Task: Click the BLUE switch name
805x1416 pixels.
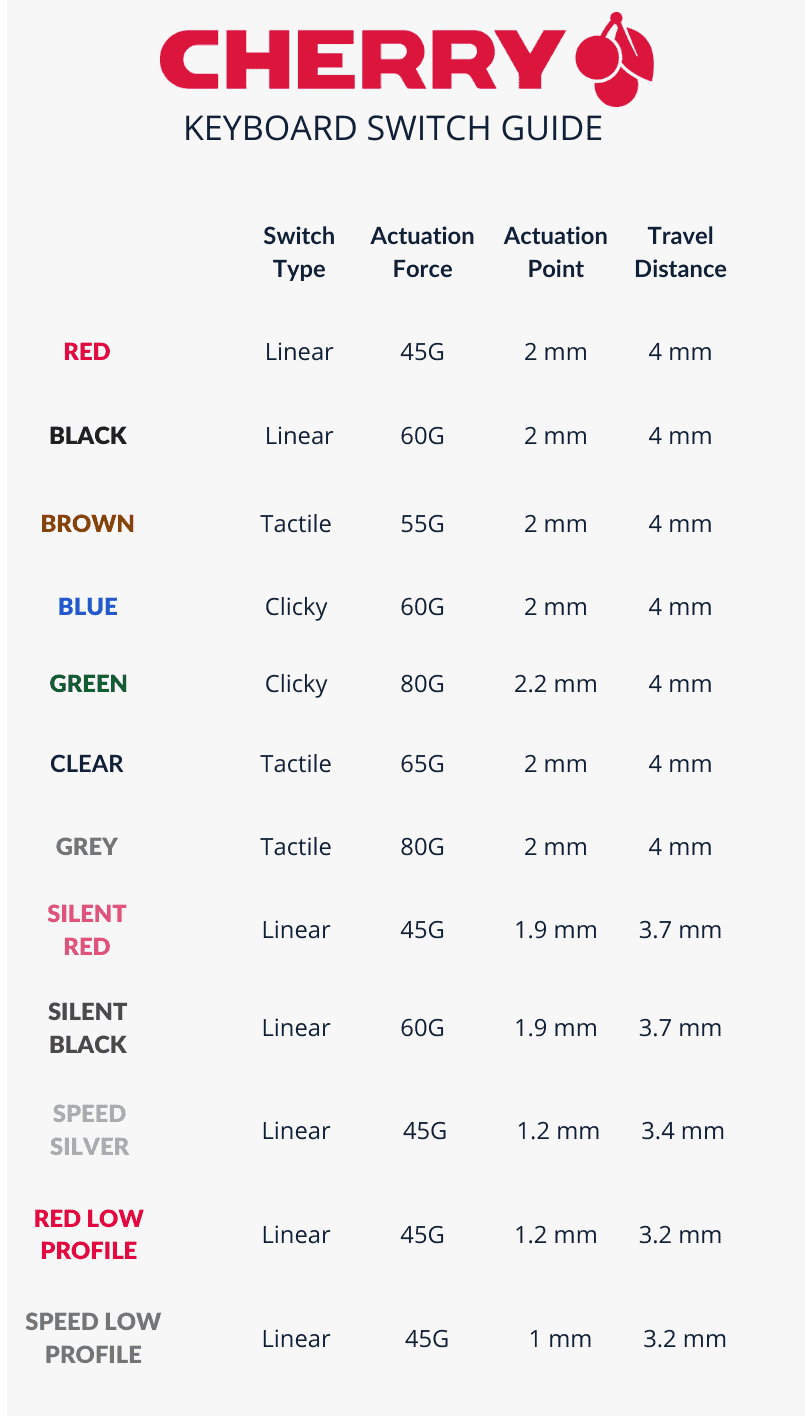Action: pyautogui.click(x=88, y=607)
